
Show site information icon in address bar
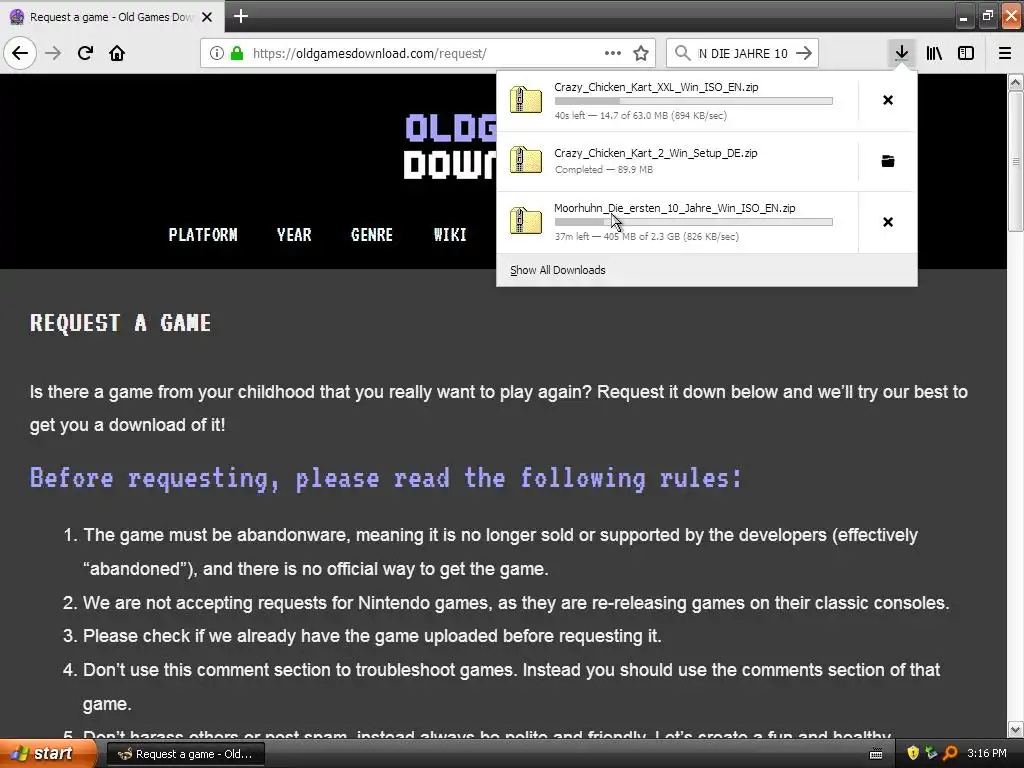pos(216,53)
